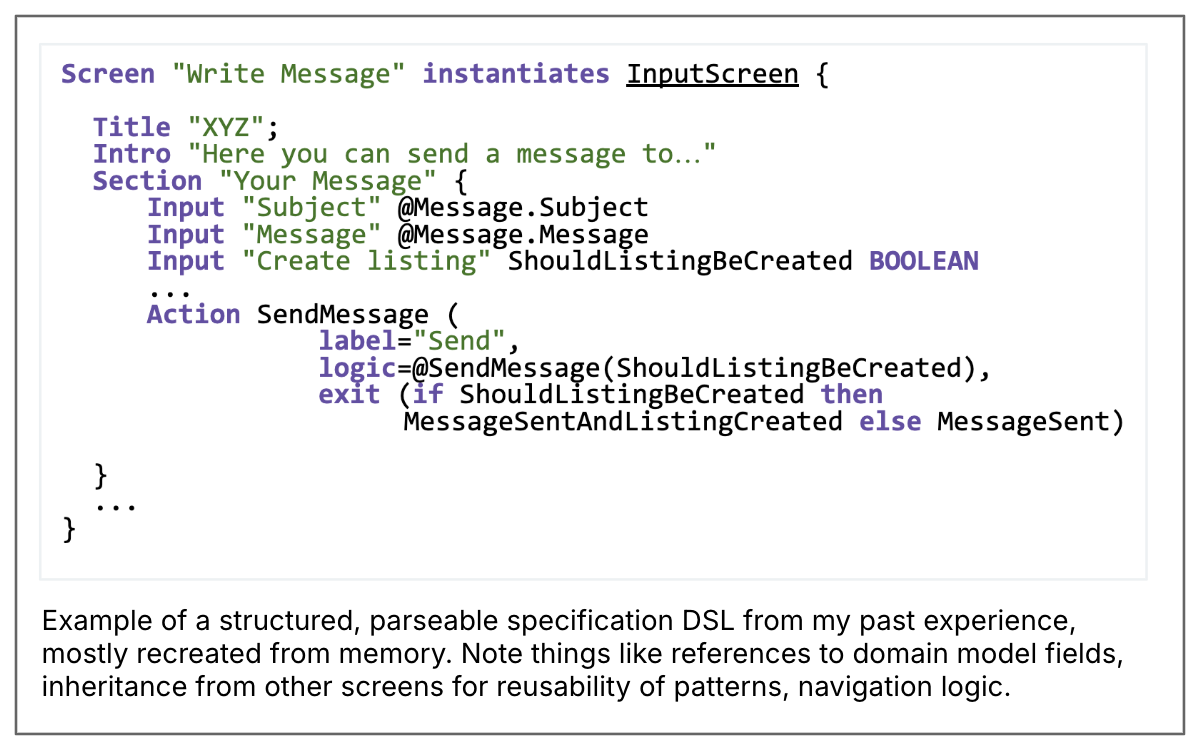Click the Screen keyword declaration
Image resolution: width=1198 pixels, height=748 pixels.
(107, 73)
